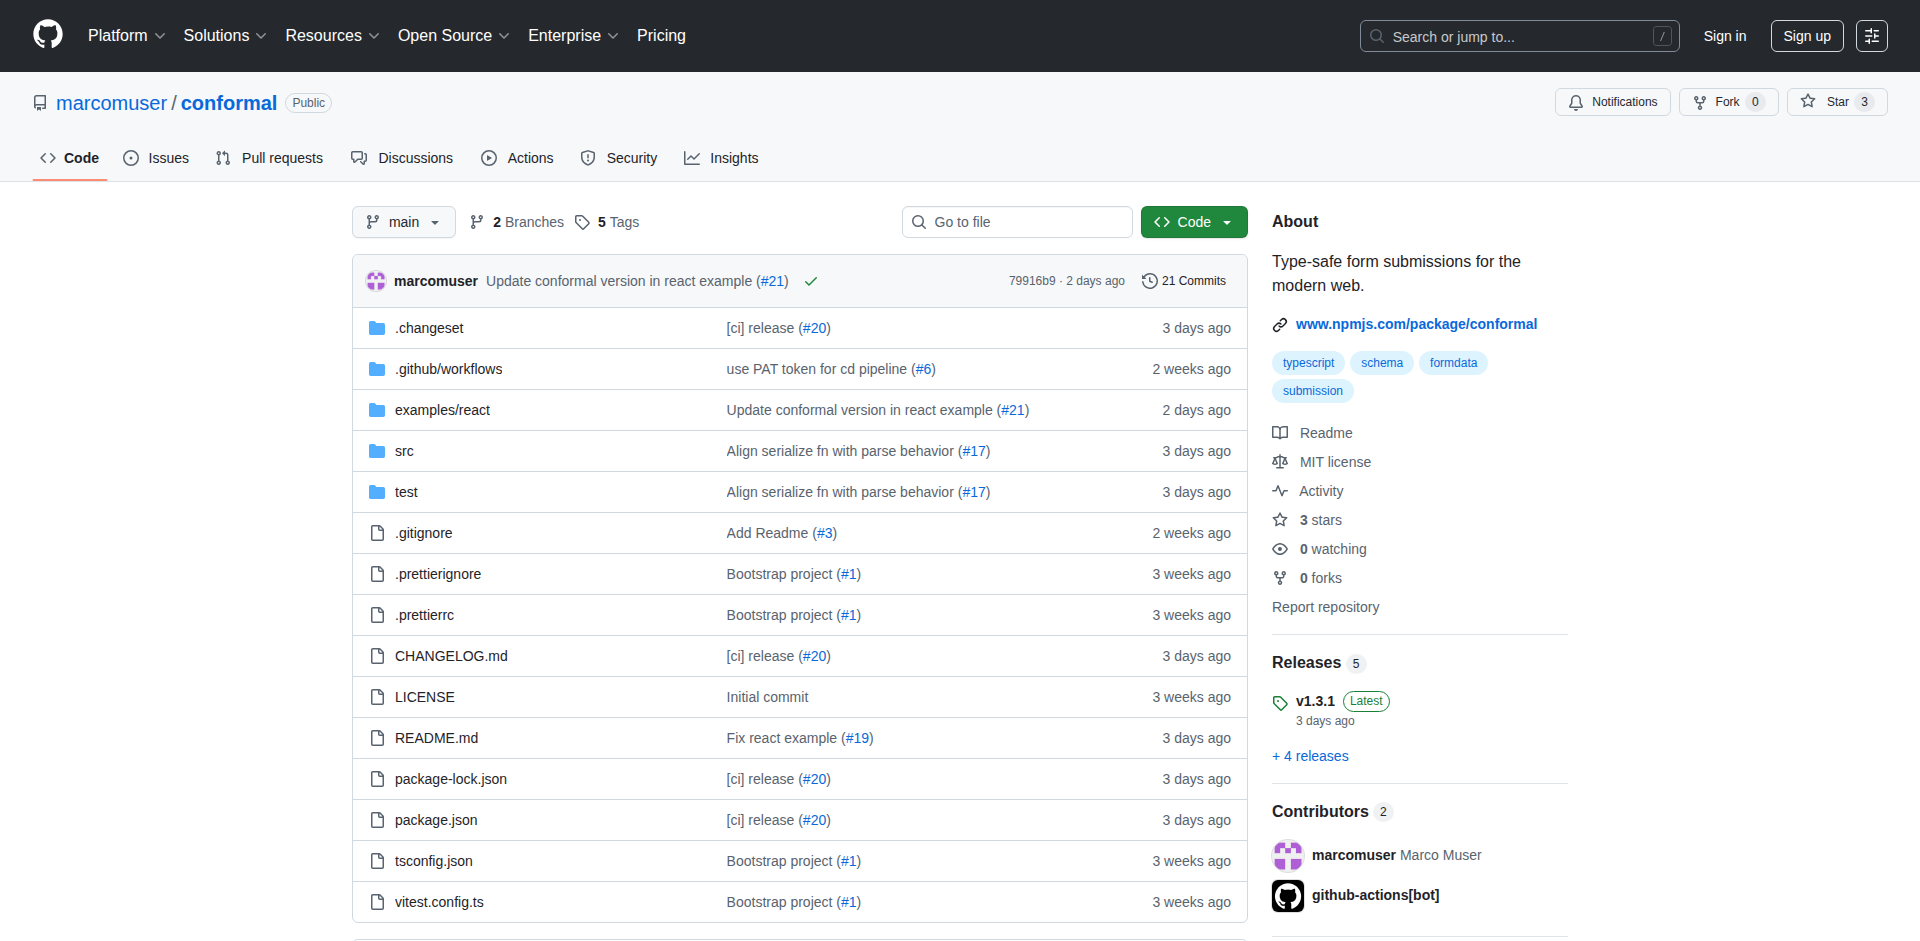Click the github-actions[bot] avatar
This screenshot has width=1920, height=941.
pos(1288,896)
